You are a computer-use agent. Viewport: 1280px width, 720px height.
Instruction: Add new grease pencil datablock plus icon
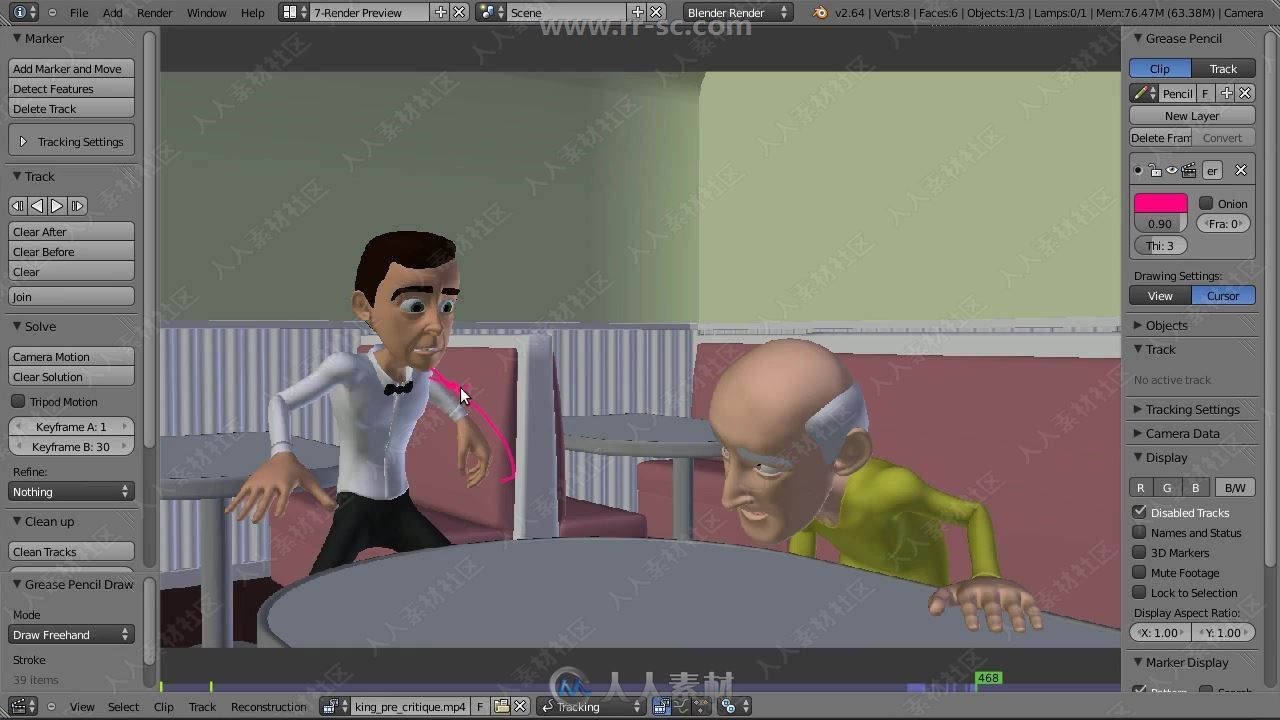(1227, 93)
